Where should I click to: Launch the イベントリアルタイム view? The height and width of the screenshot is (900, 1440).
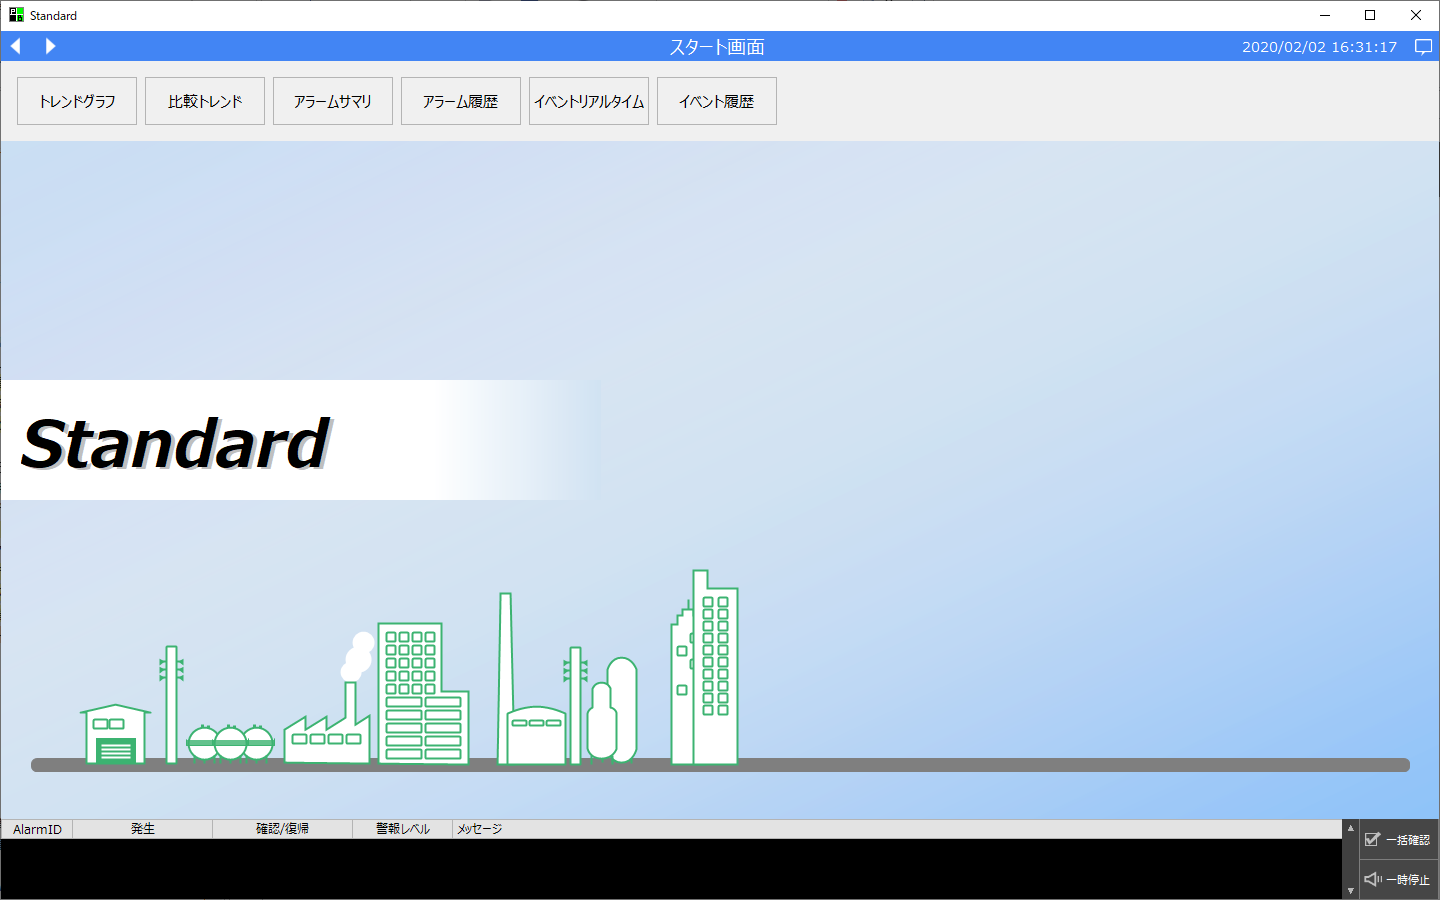pyautogui.click(x=589, y=101)
